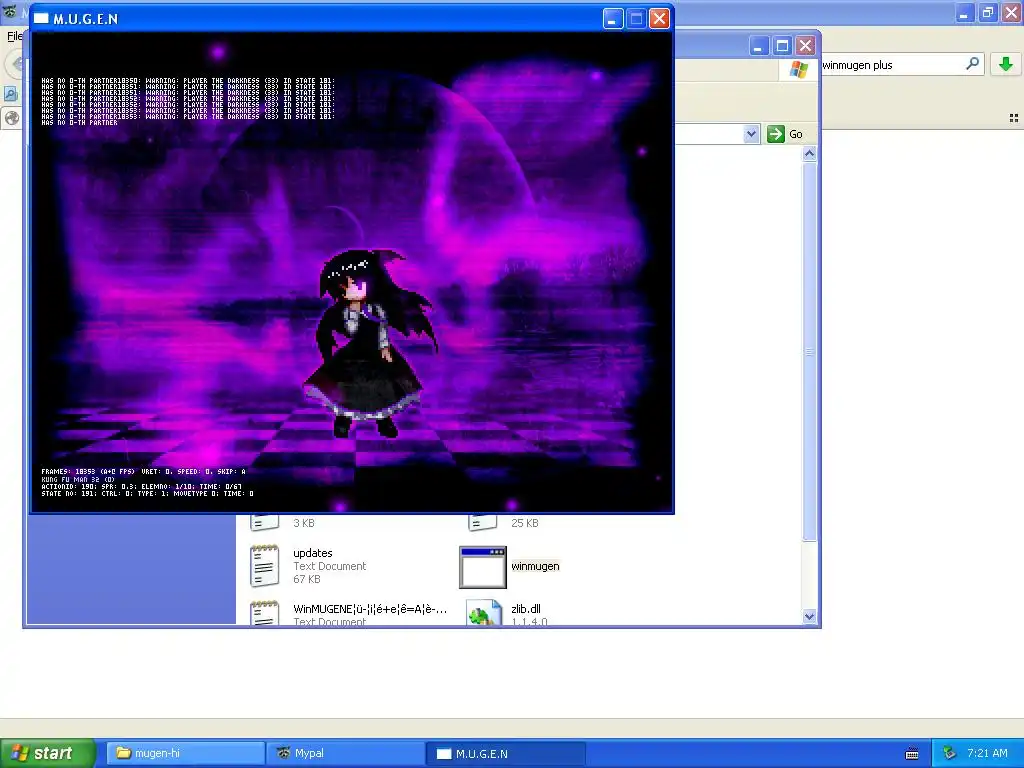Select the winmugen application icon
Viewport: 1024px width, 768px height.
(x=483, y=567)
